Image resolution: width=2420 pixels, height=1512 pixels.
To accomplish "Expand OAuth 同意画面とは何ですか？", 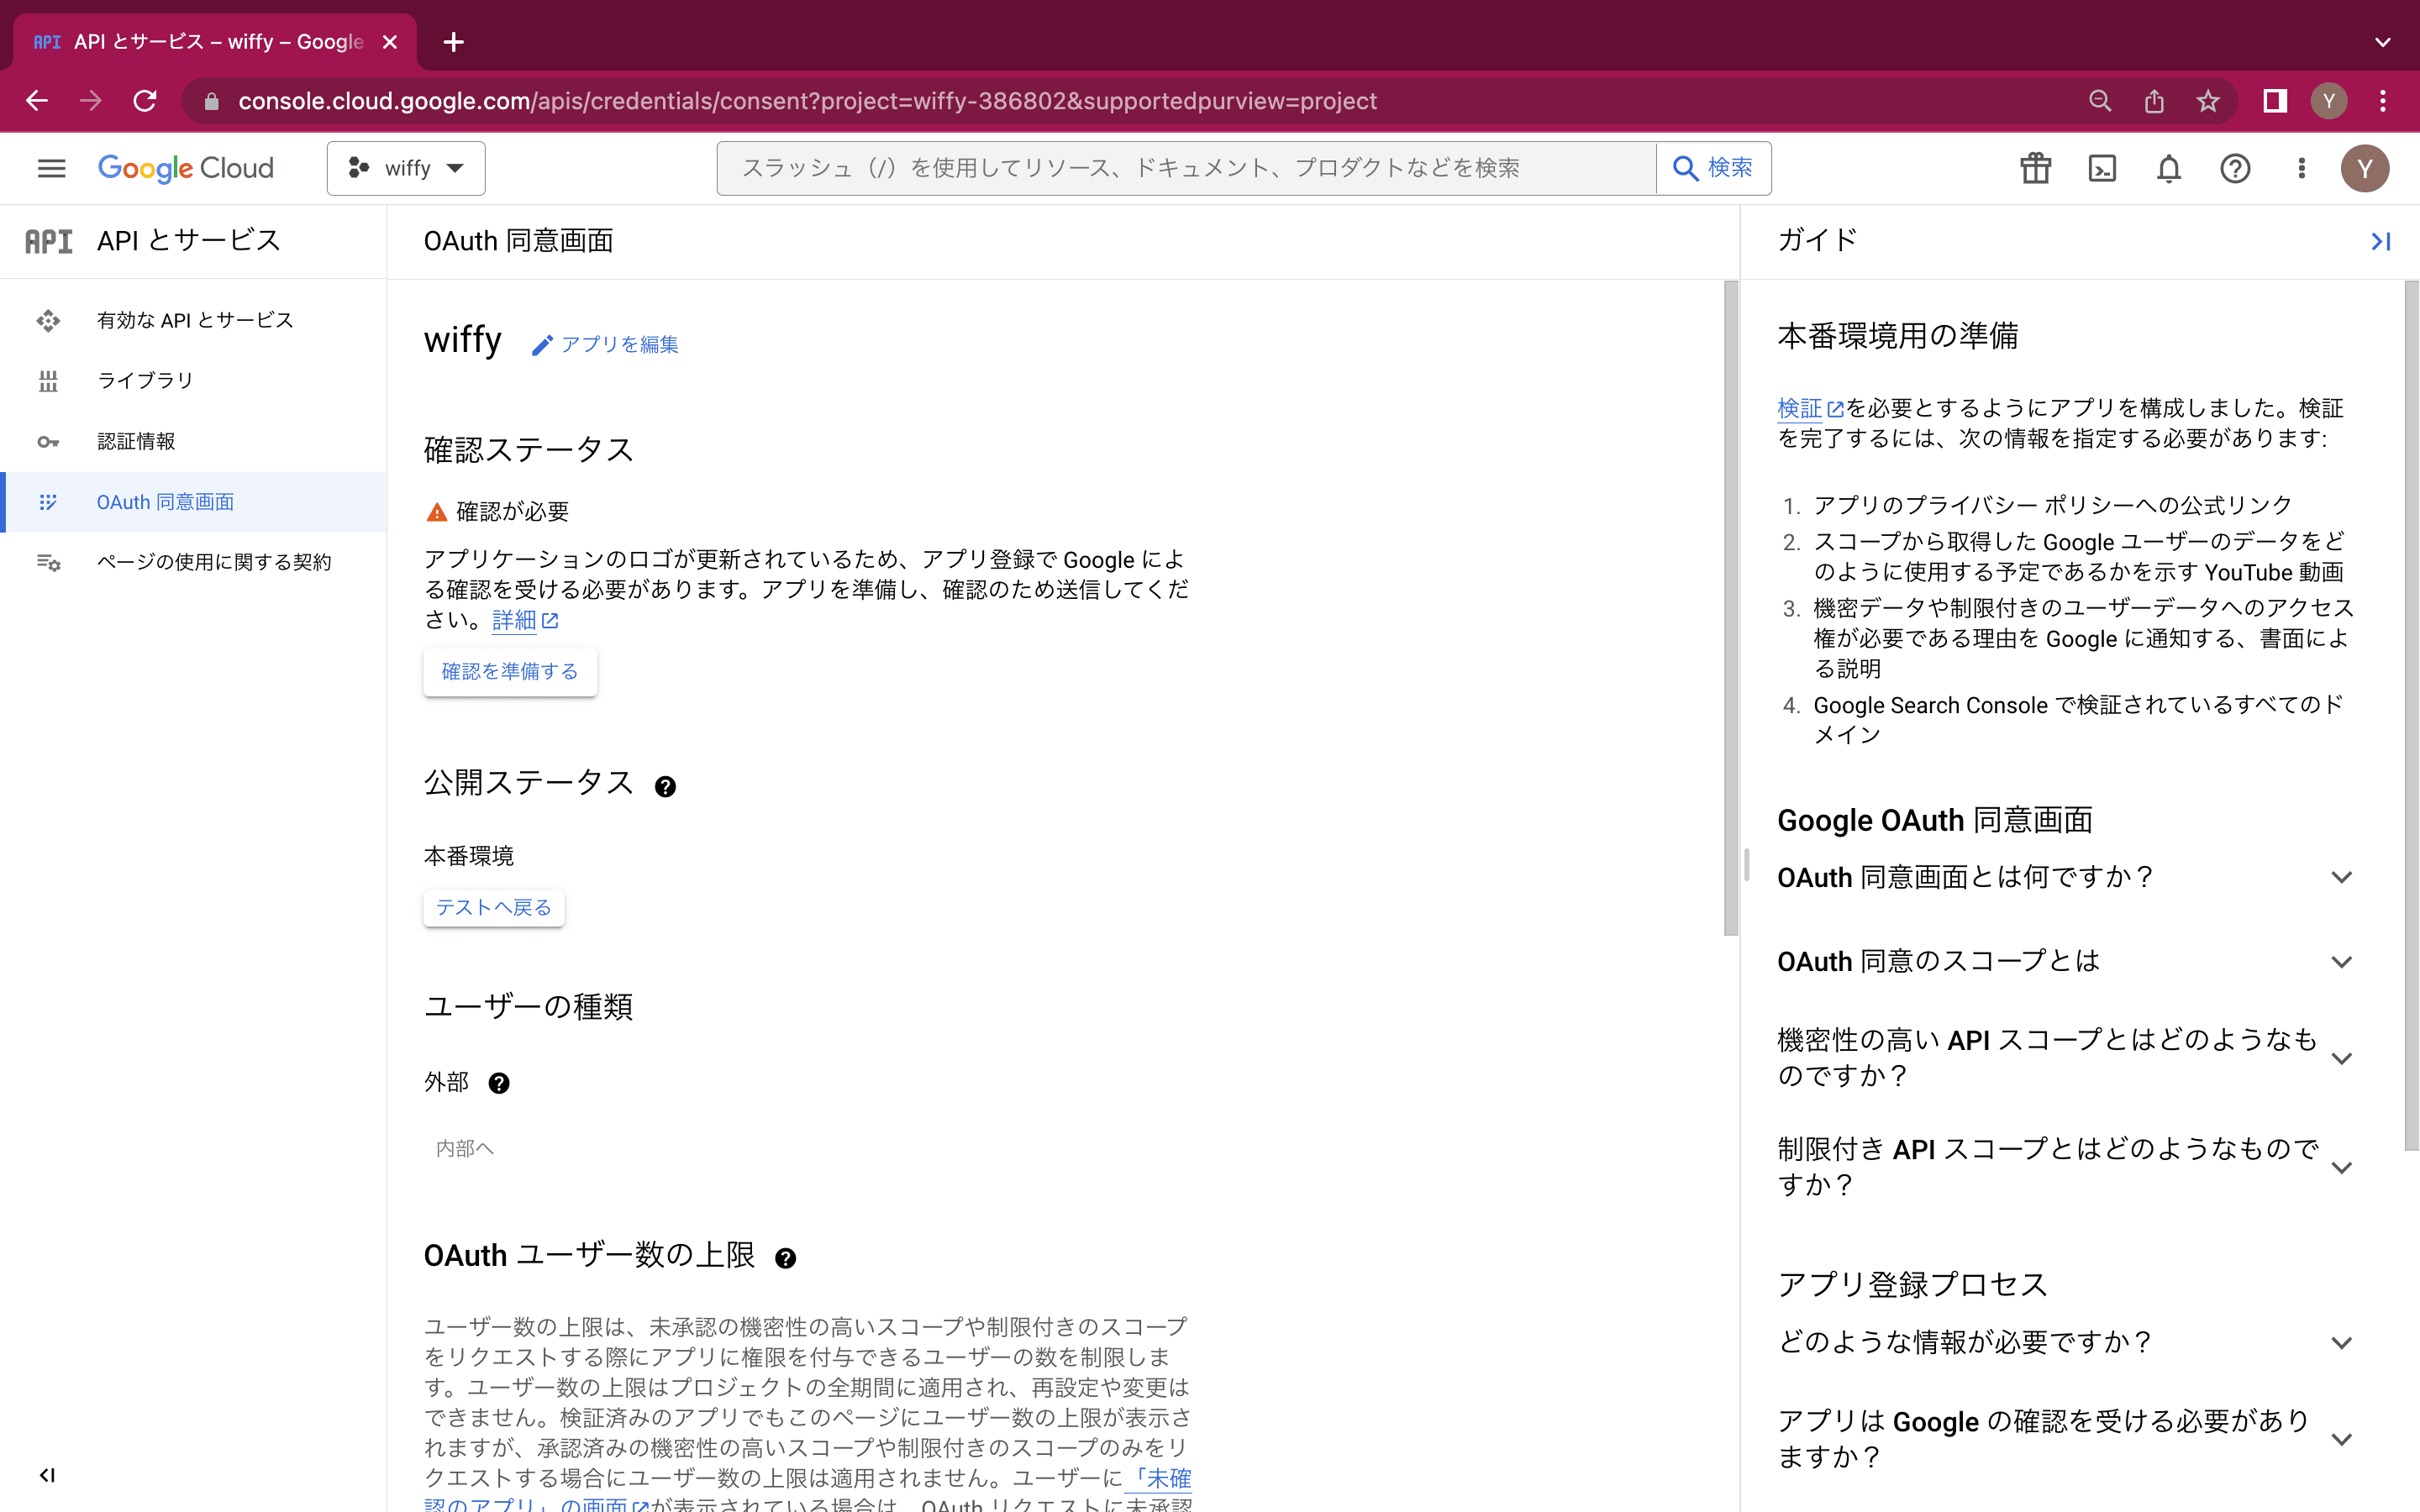I will pos(2065,877).
